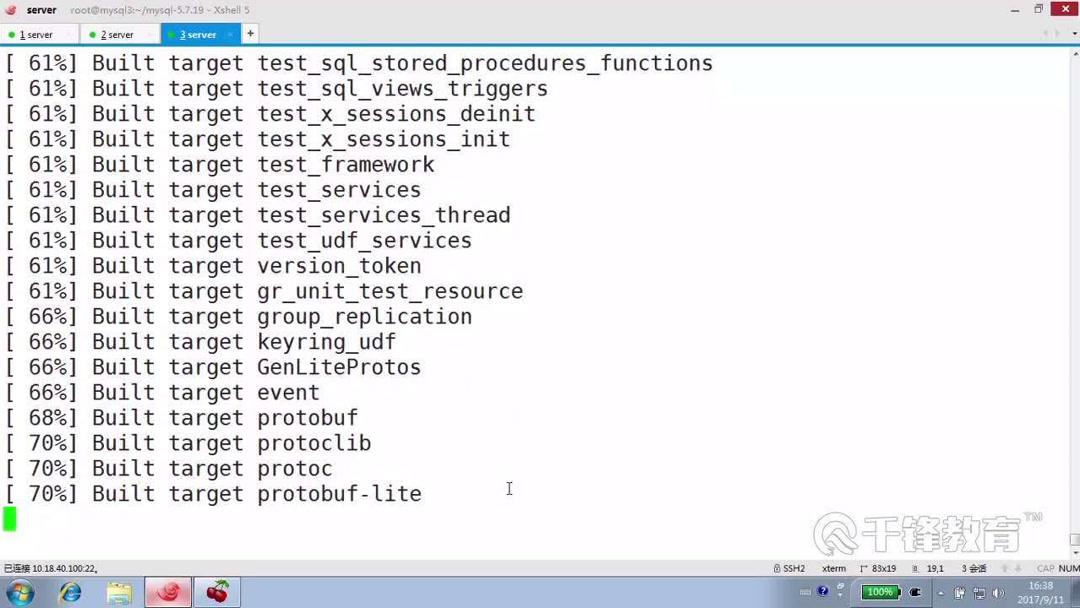Launch Internet Explorer from the taskbar
The image size is (1080, 608).
[x=70, y=592]
